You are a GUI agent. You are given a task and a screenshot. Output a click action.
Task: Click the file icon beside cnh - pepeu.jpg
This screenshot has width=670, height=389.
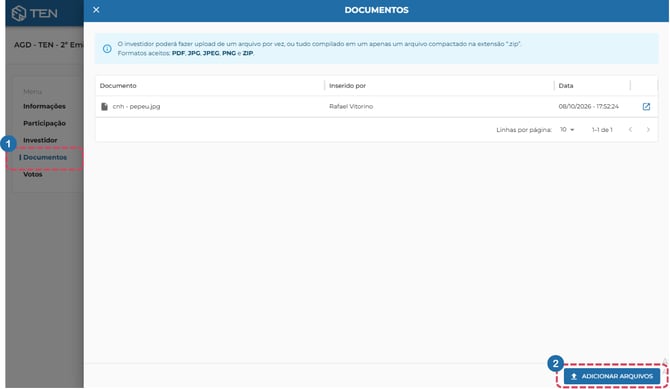pyautogui.click(x=104, y=106)
